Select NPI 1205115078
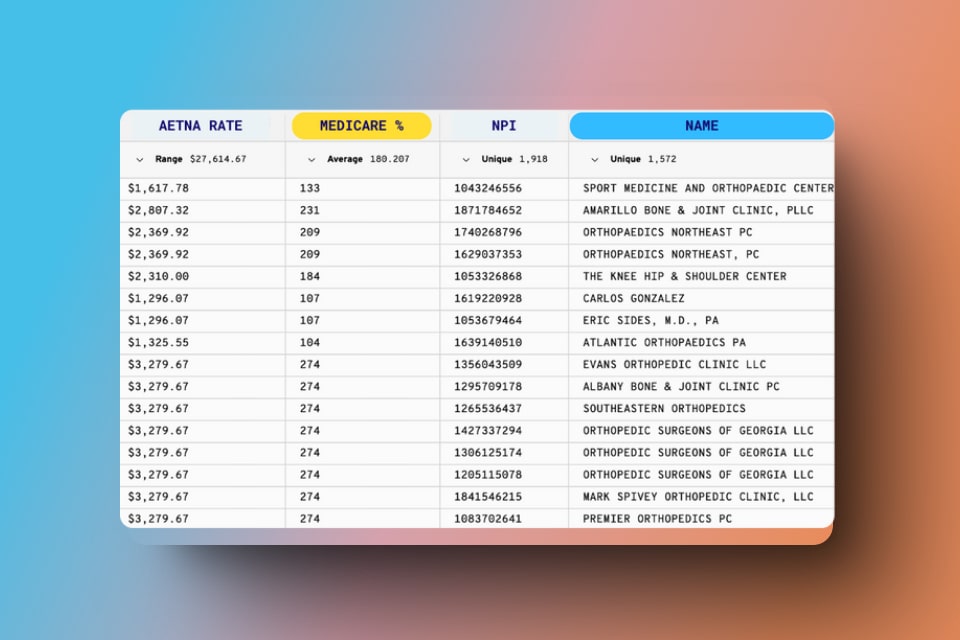The image size is (960, 640). (488, 475)
